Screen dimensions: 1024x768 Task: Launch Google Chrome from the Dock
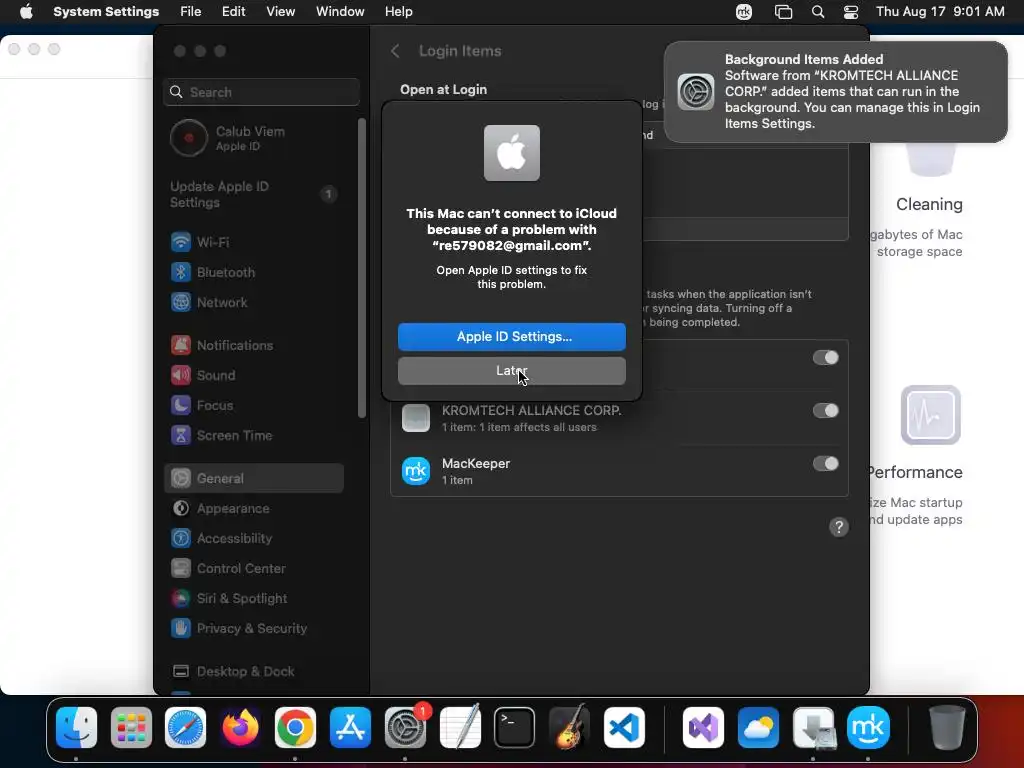pyautogui.click(x=295, y=727)
